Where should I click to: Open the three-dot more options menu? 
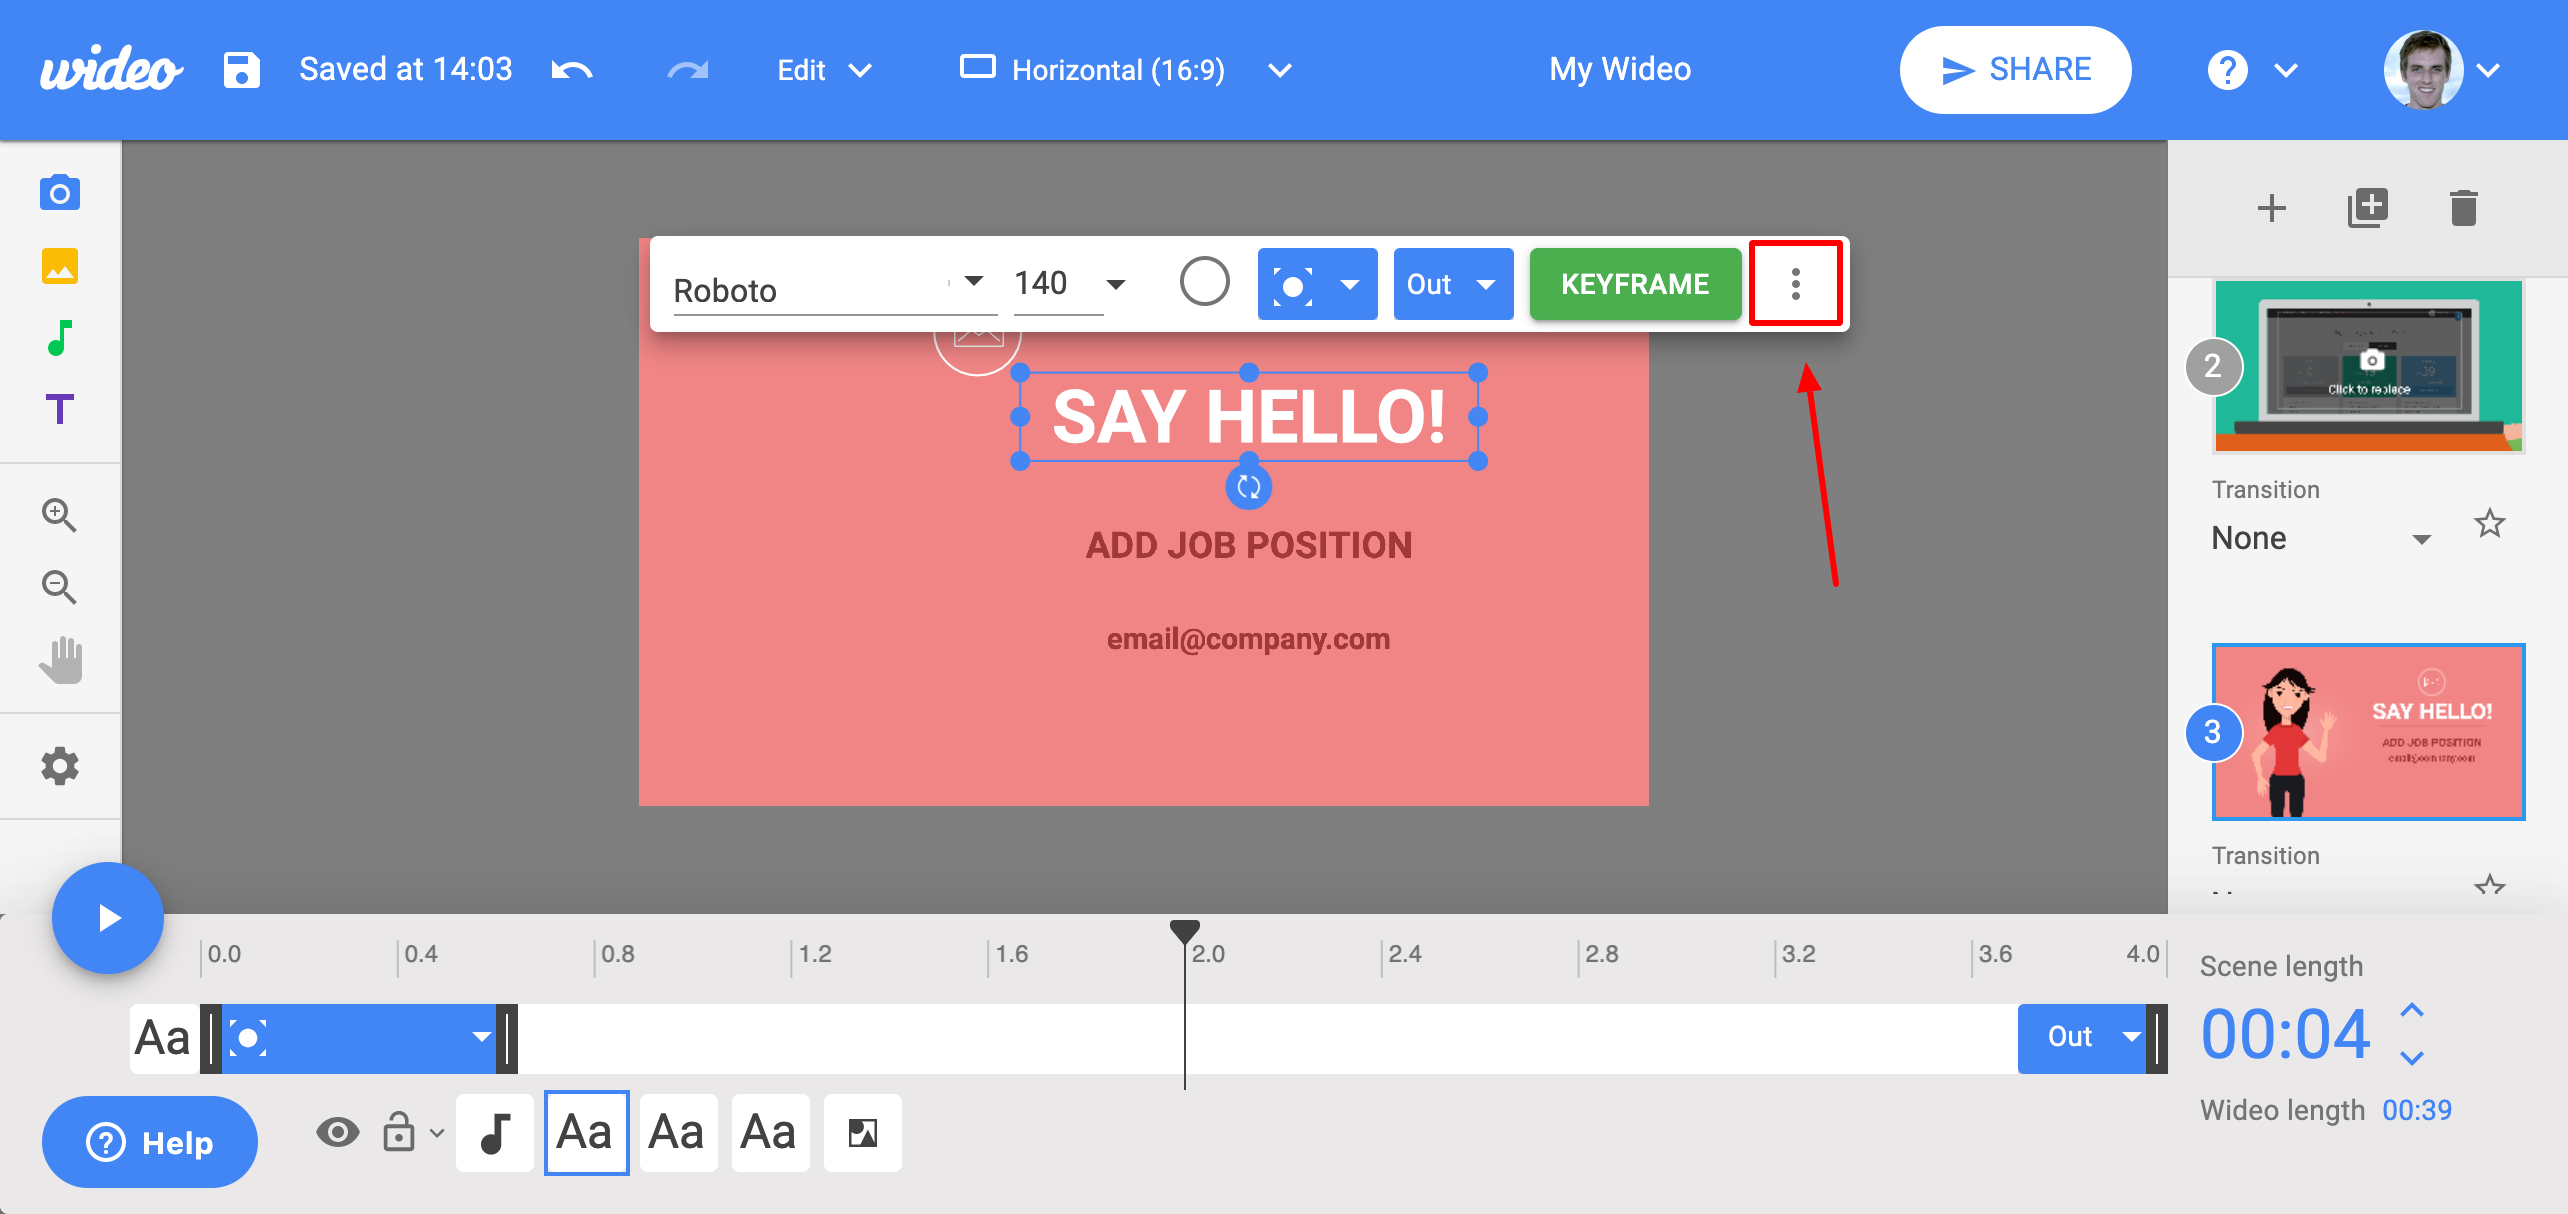click(1795, 284)
